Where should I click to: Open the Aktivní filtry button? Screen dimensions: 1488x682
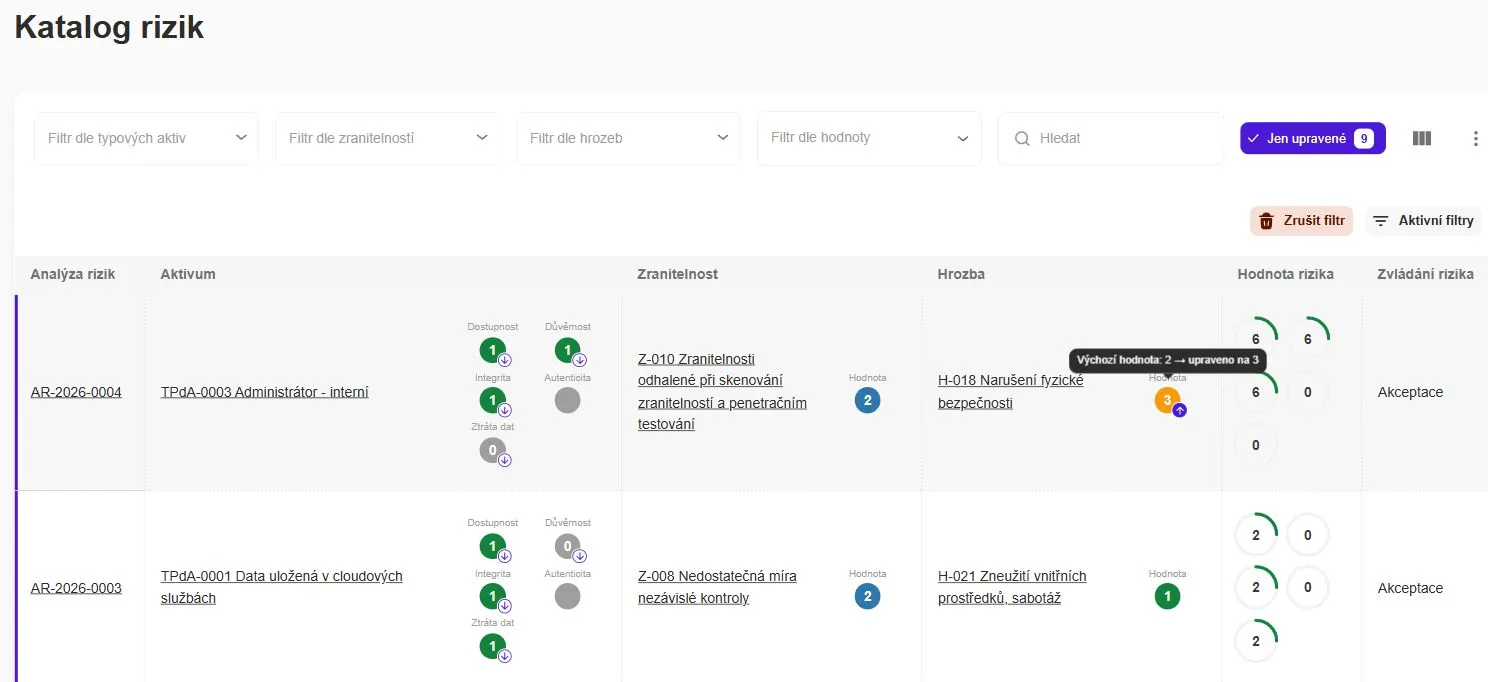tap(1423, 221)
